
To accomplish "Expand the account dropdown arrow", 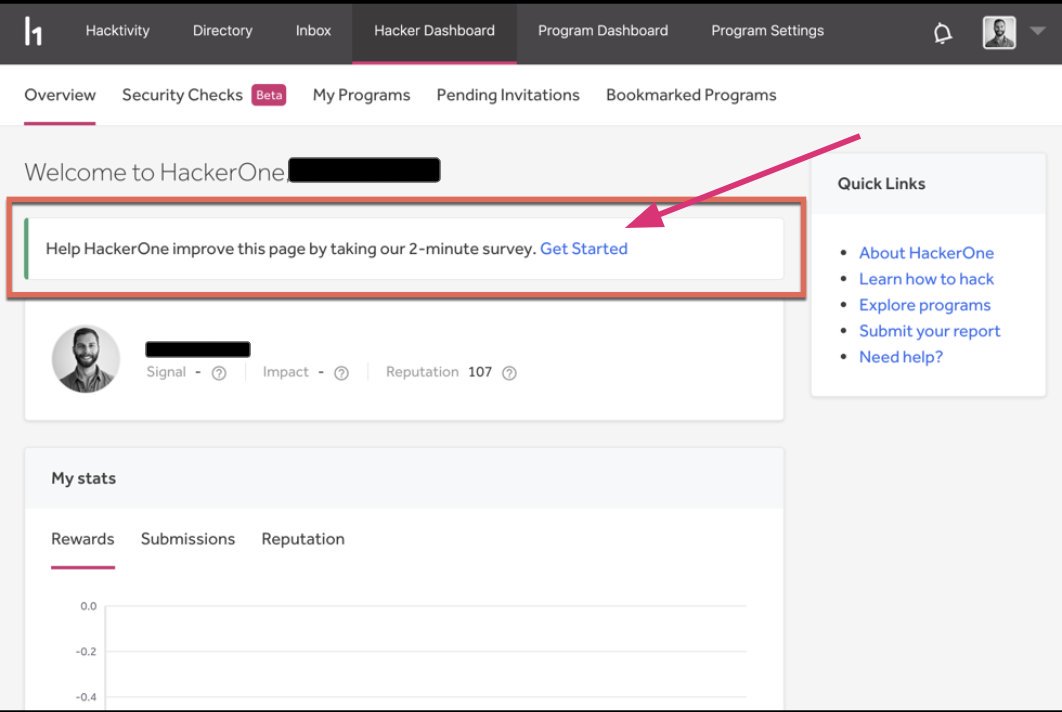I will 1037,30.
